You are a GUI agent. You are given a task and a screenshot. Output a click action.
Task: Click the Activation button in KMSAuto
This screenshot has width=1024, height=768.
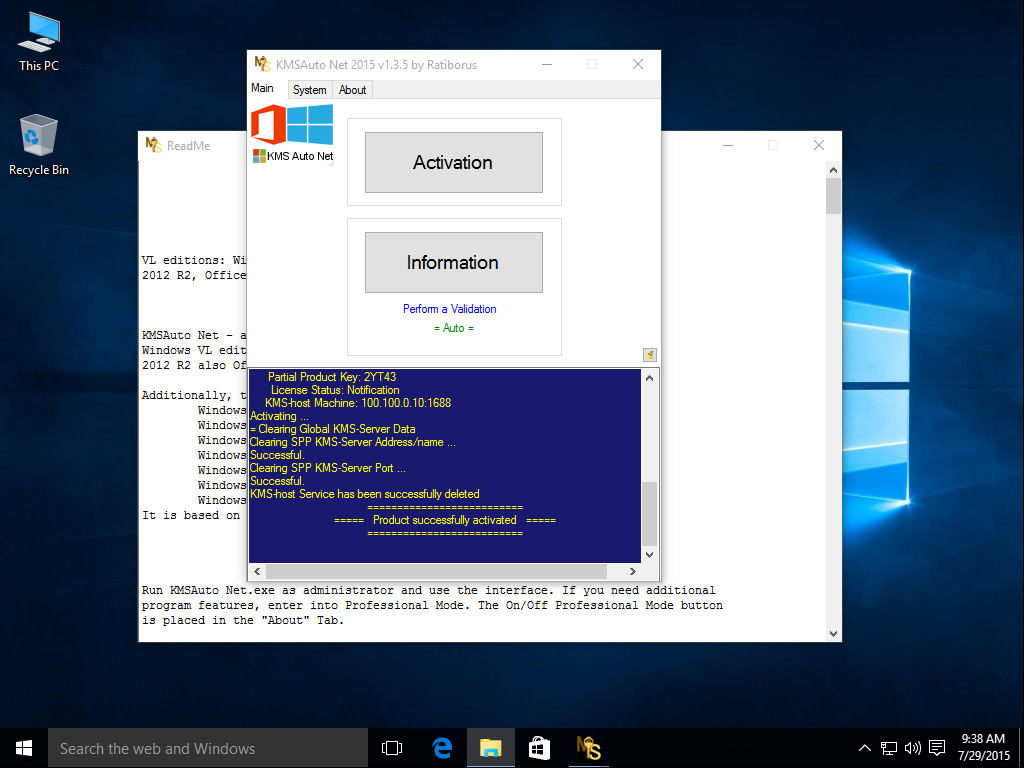(453, 163)
